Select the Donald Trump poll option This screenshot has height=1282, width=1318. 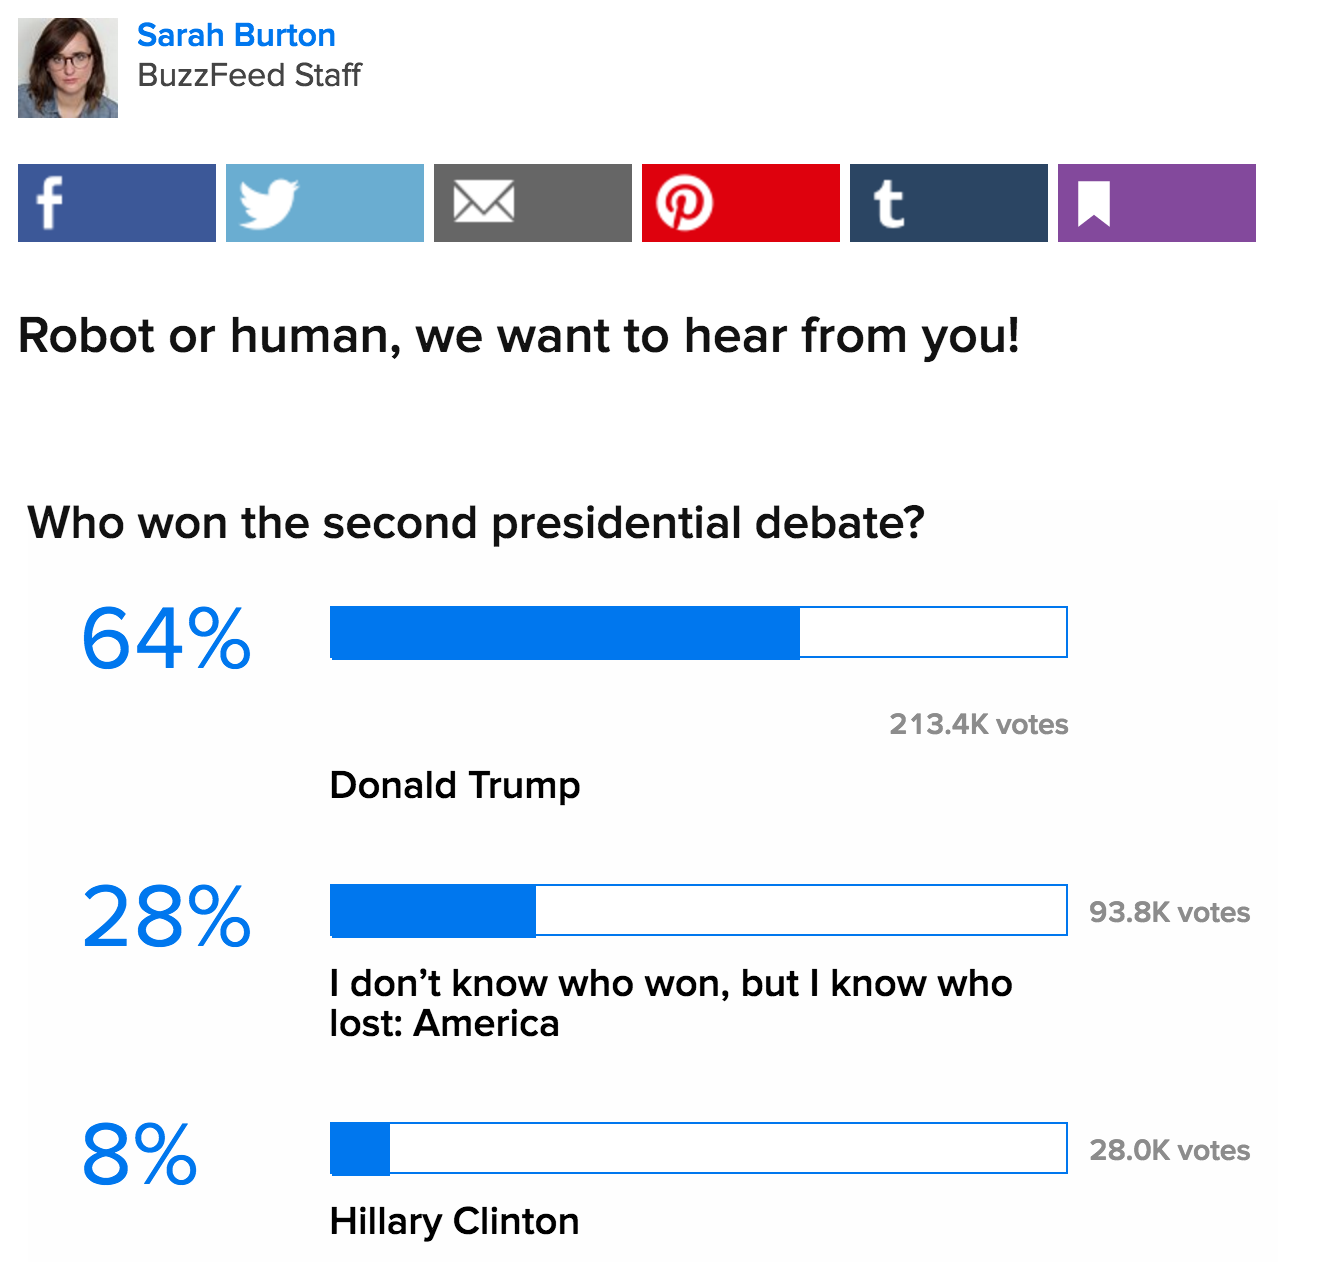click(455, 785)
